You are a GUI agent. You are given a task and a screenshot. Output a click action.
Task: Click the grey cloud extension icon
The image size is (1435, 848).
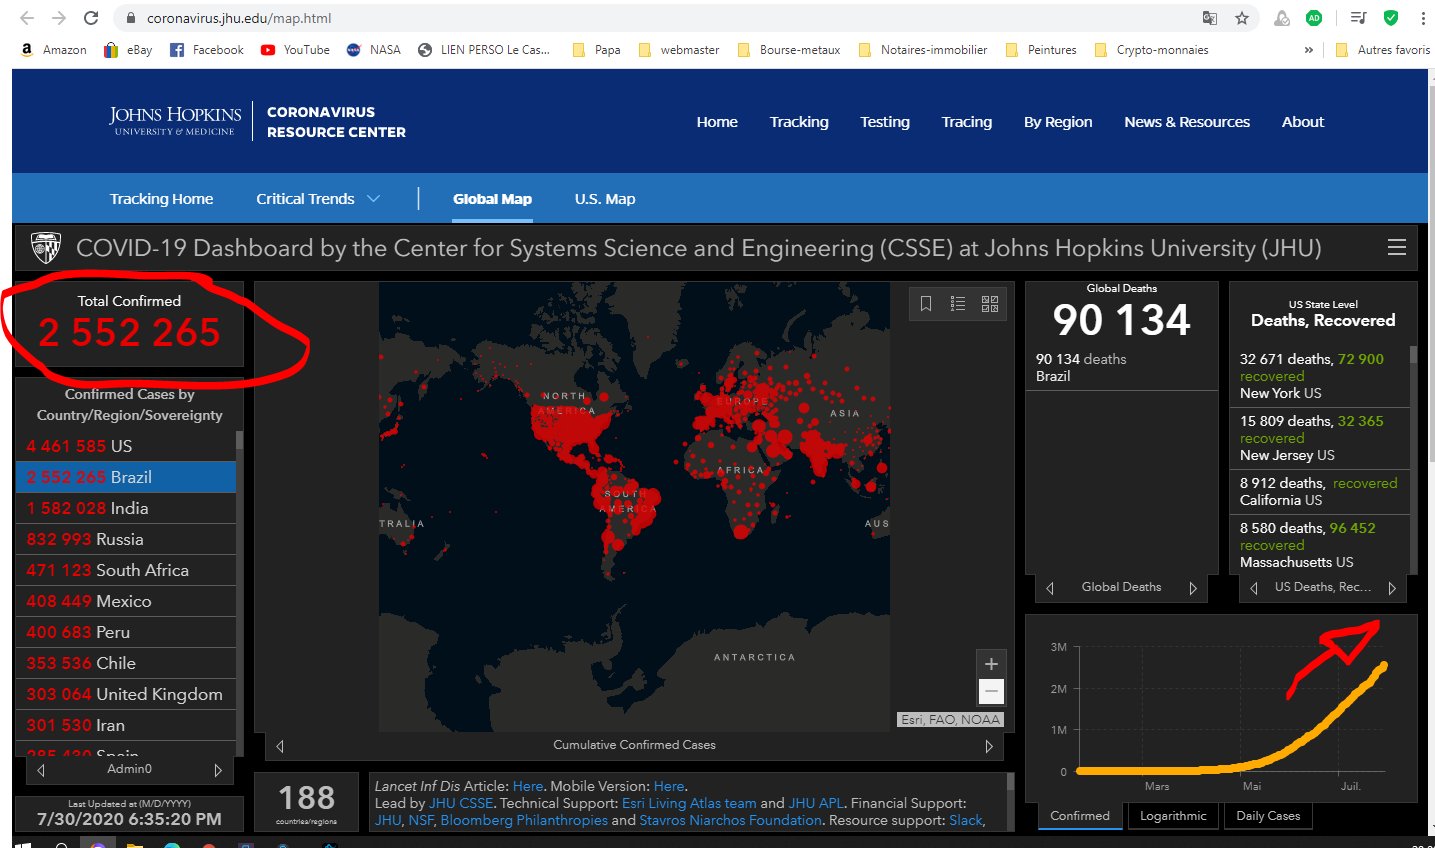pyautogui.click(x=1282, y=18)
